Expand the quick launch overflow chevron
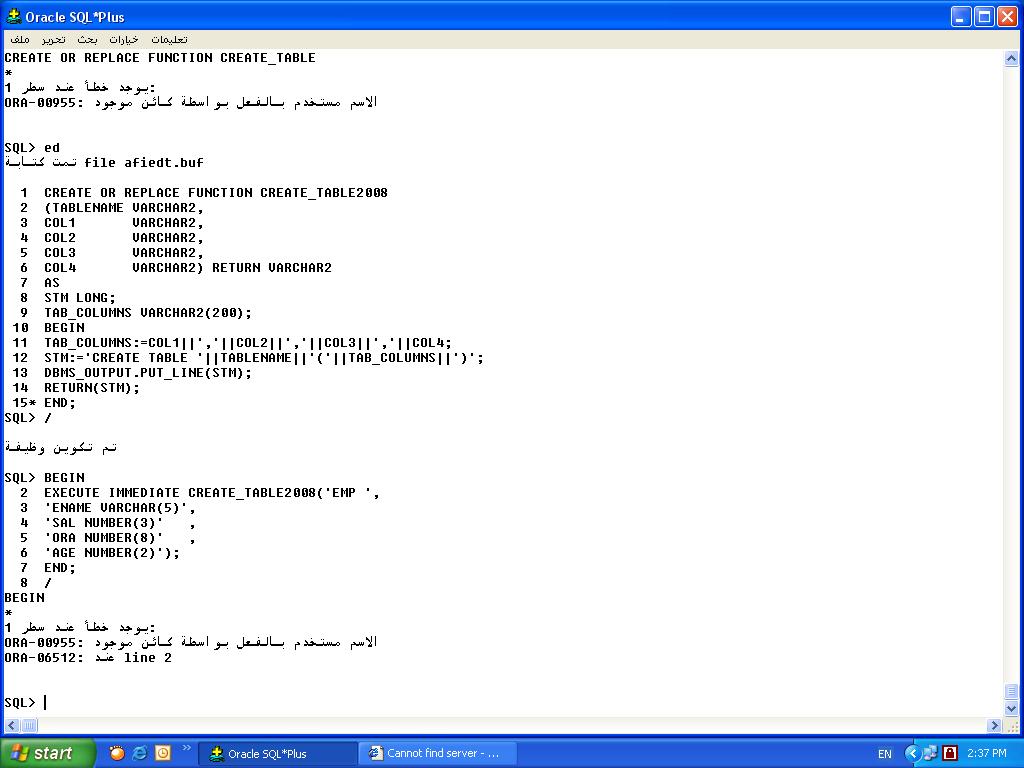1024x768 pixels. [x=186, y=749]
